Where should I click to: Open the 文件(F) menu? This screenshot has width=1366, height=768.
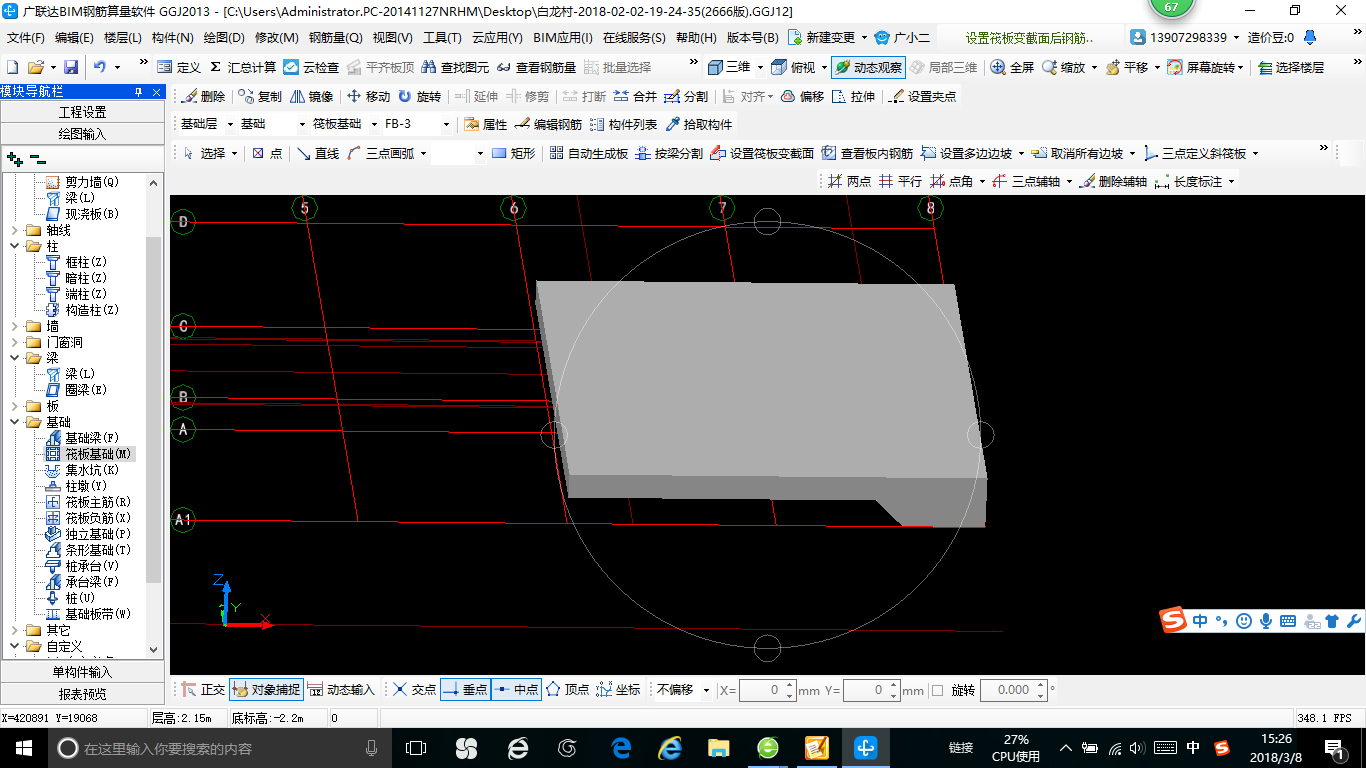[x=26, y=38]
